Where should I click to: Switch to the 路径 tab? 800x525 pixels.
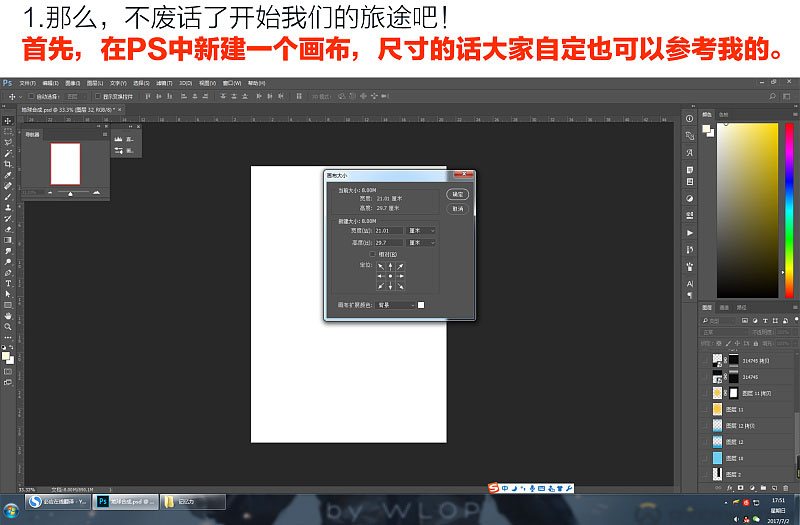tap(741, 307)
